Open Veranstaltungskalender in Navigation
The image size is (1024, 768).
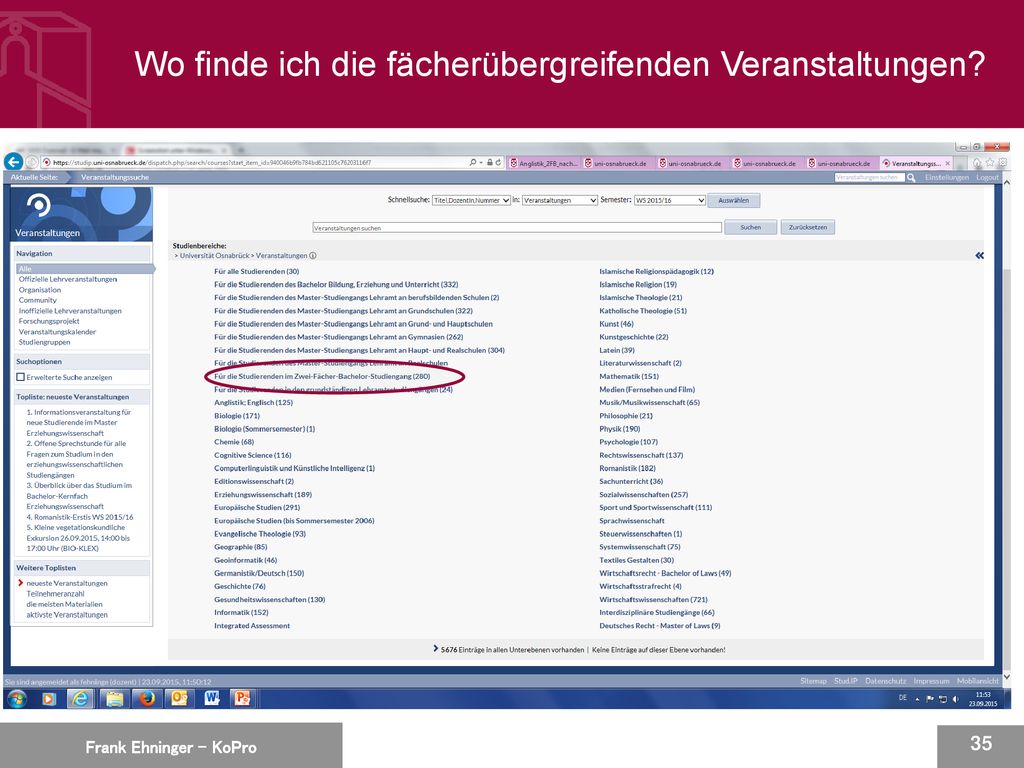click(x=57, y=332)
